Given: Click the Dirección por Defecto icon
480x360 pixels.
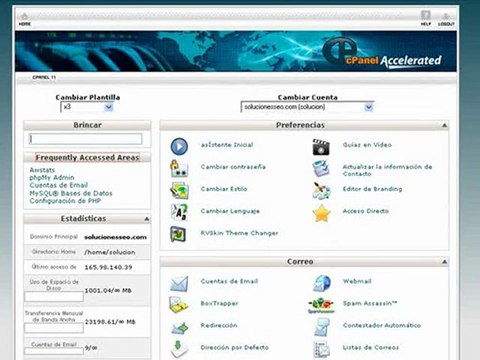Looking at the screenshot, I should (179, 349).
